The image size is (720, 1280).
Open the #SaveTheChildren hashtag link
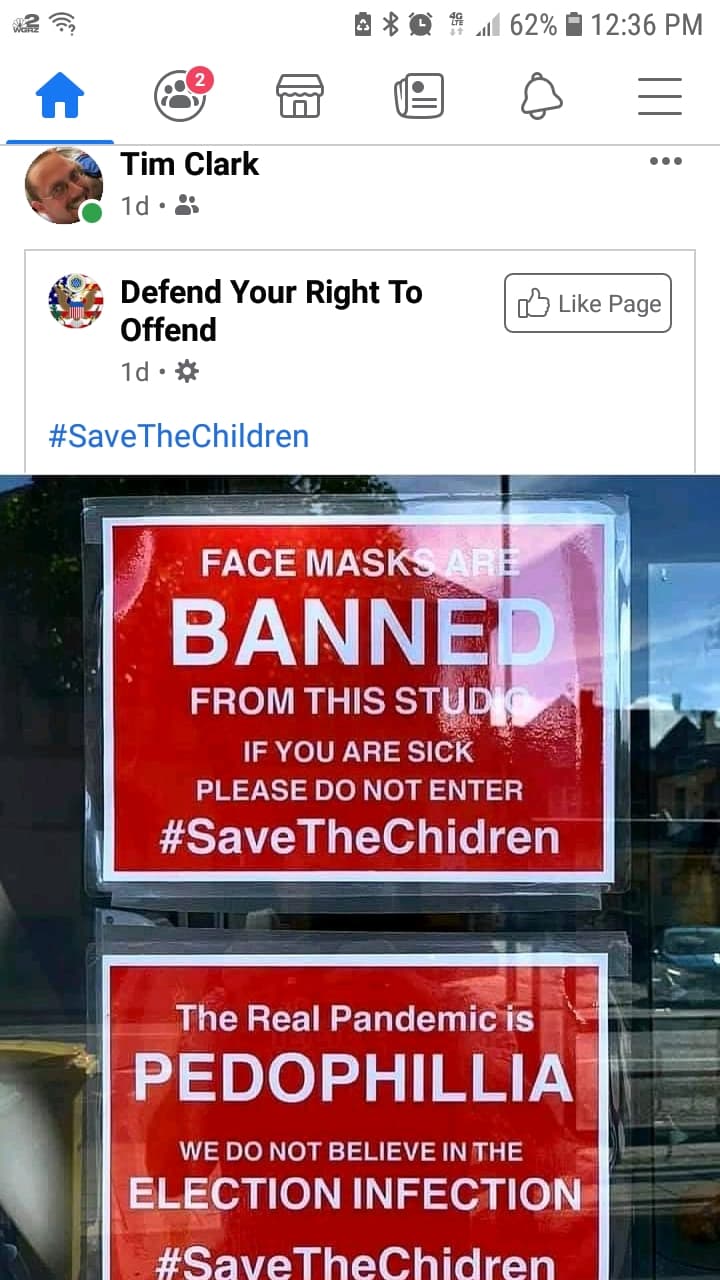pos(179,436)
